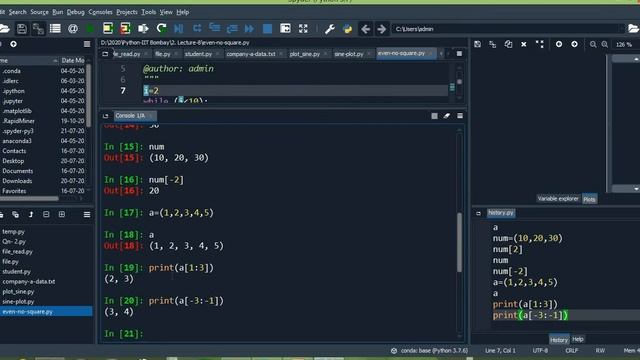This screenshot has height=360, width=640.
Task: Click Zoom in magnifier in Plots pane
Action: tap(604, 44)
